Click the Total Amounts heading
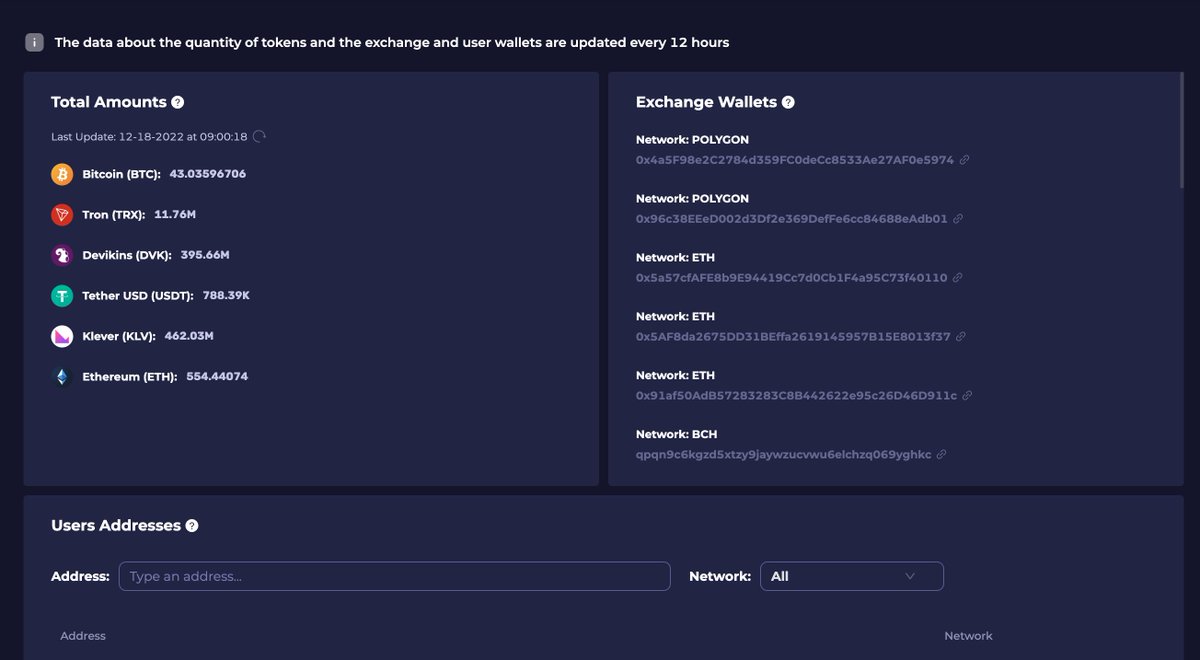 [x=109, y=102]
